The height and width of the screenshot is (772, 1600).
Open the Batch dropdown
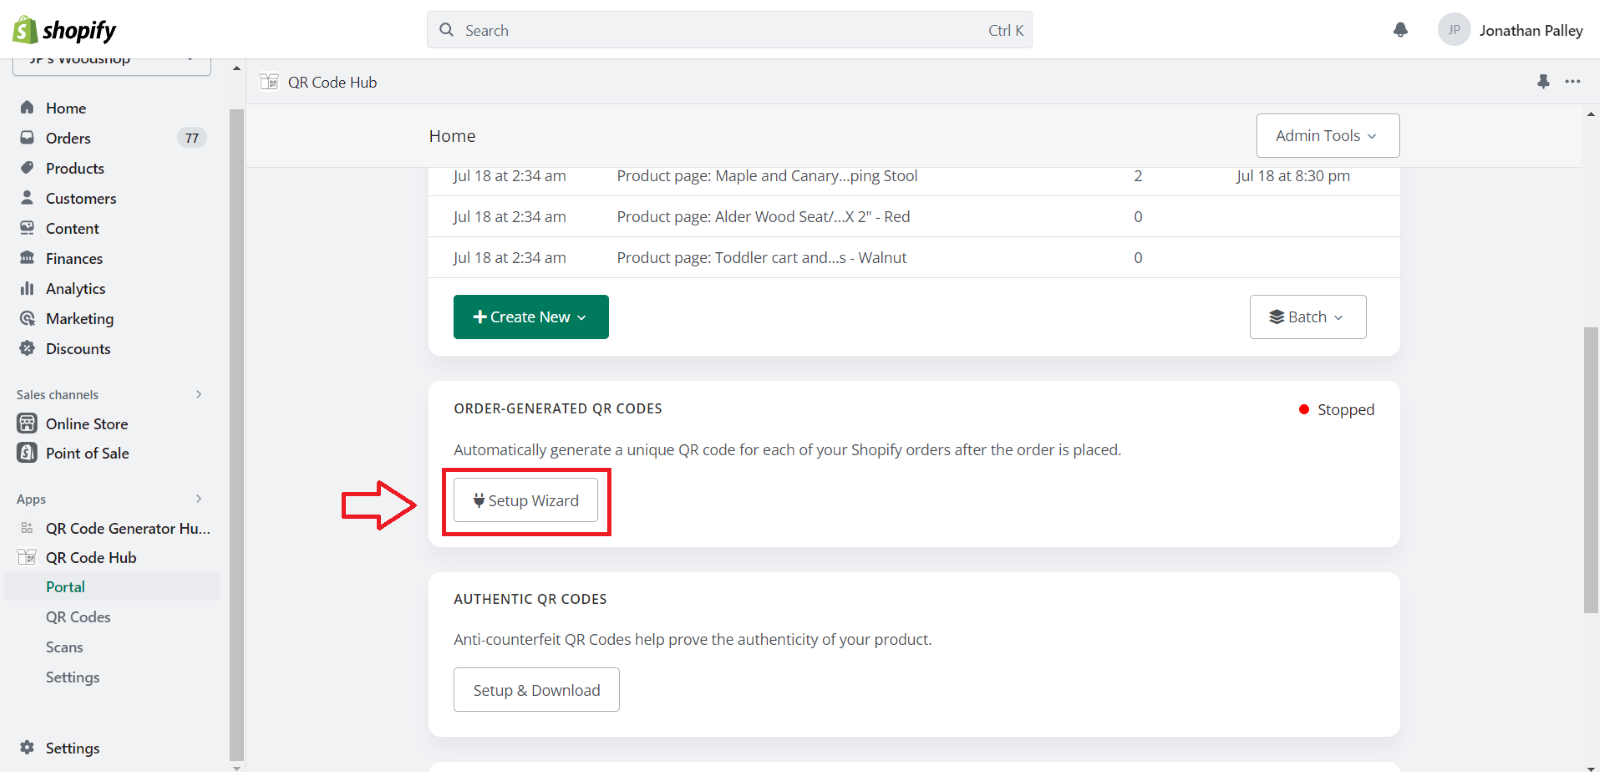coord(1308,317)
